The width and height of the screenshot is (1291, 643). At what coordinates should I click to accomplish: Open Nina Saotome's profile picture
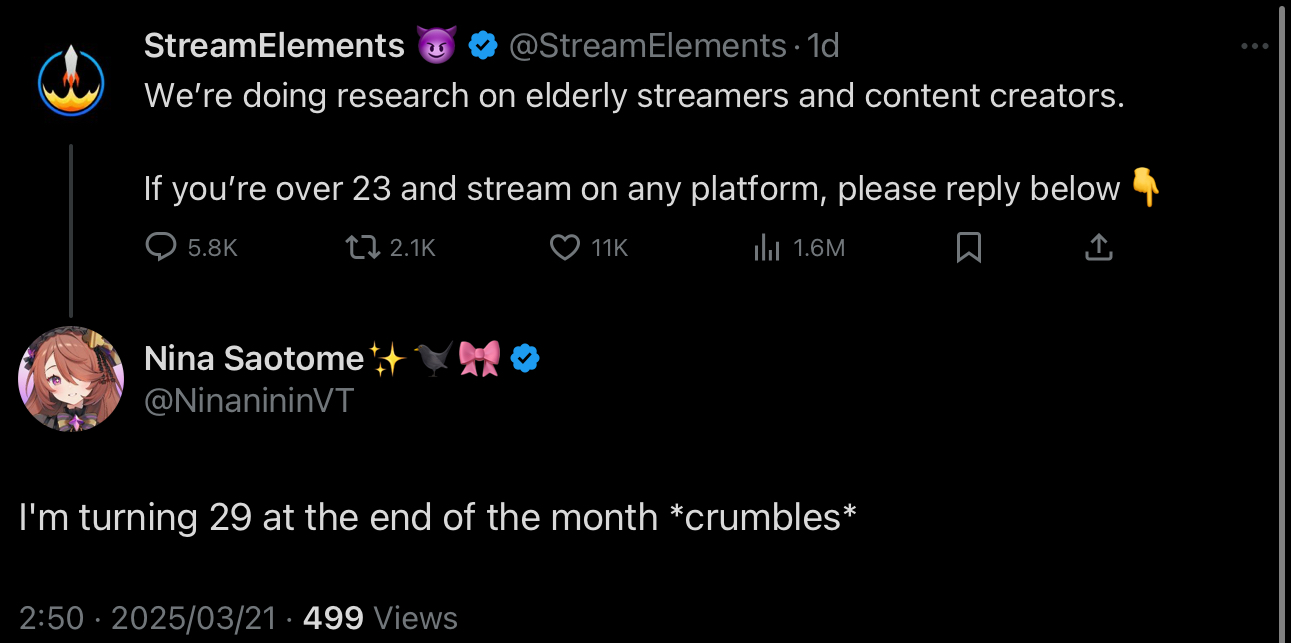71,380
